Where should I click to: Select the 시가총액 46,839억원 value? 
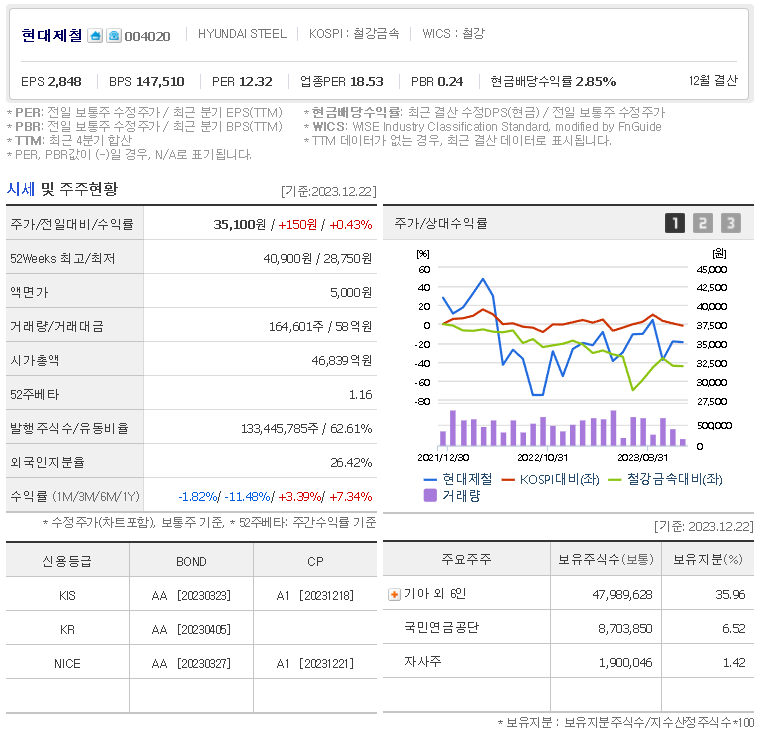pyautogui.click(x=341, y=360)
